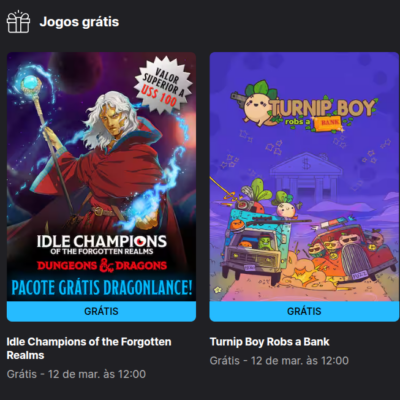Click Idle Champions free-until date text

(x=76, y=374)
